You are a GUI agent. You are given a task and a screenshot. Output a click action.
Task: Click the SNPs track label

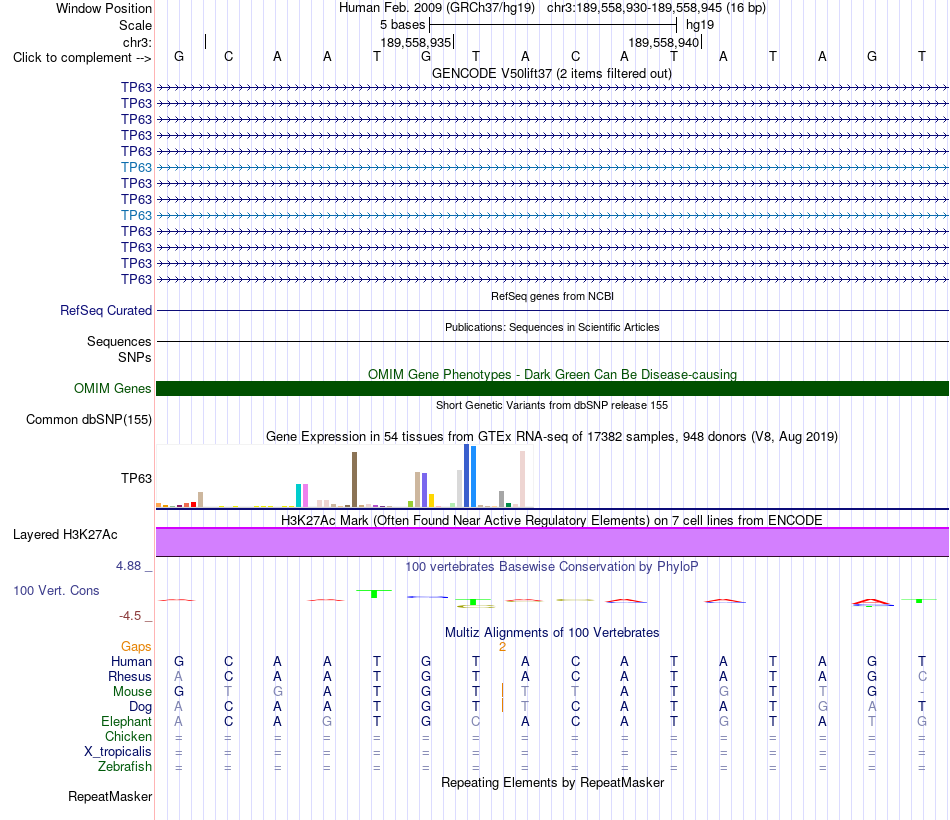(135, 358)
